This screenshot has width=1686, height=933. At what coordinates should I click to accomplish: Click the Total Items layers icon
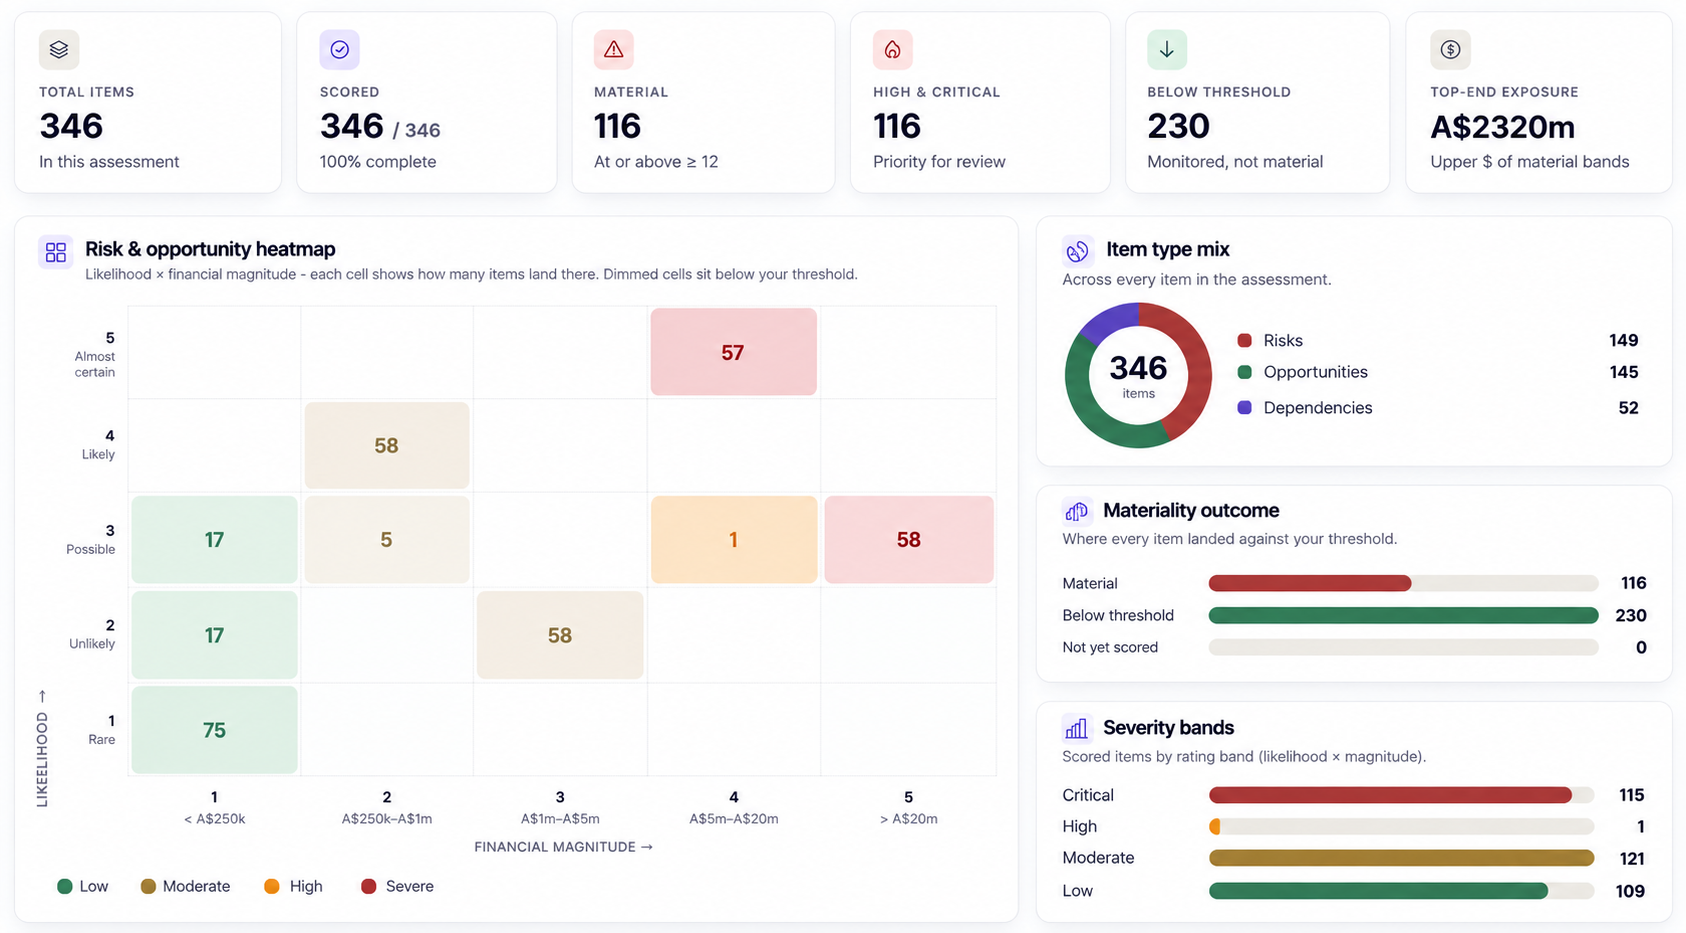[59, 50]
